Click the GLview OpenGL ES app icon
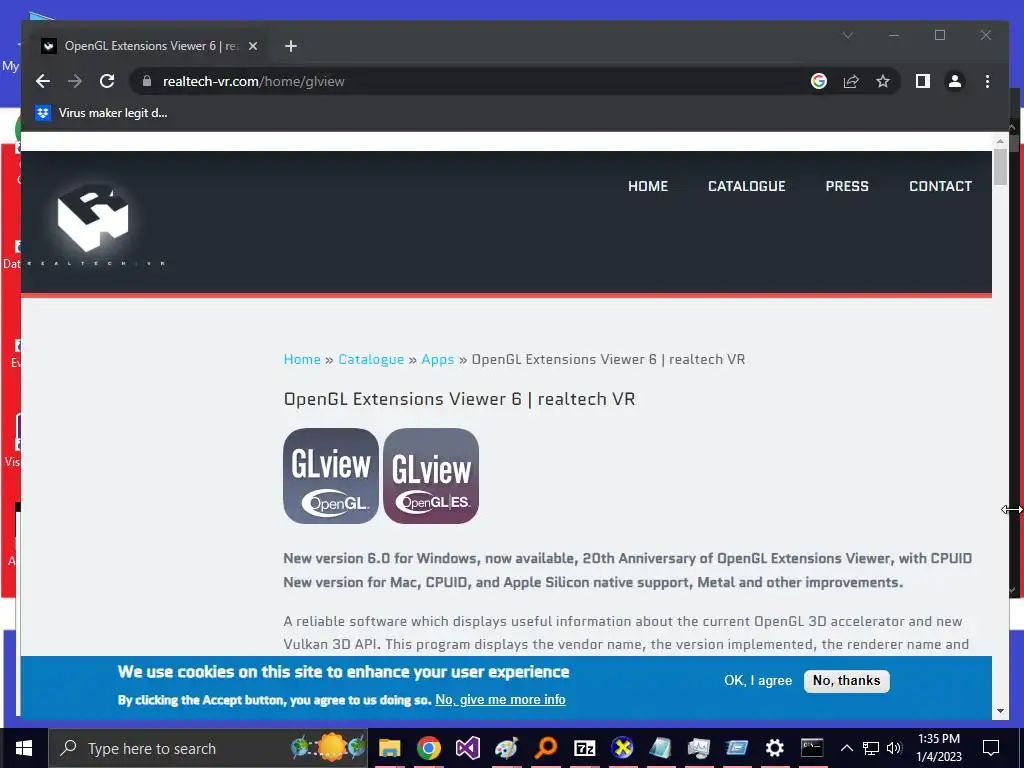This screenshot has width=1024, height=768. click(x=431, y=475)
